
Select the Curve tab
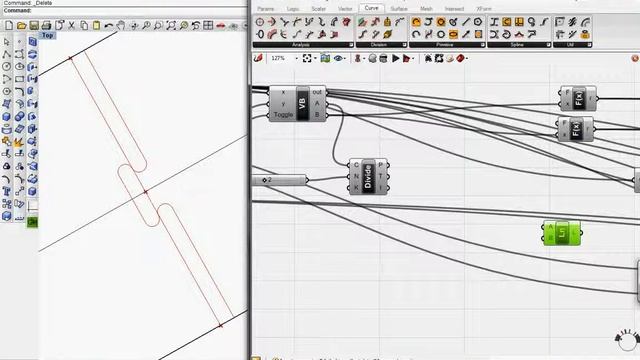371,8
